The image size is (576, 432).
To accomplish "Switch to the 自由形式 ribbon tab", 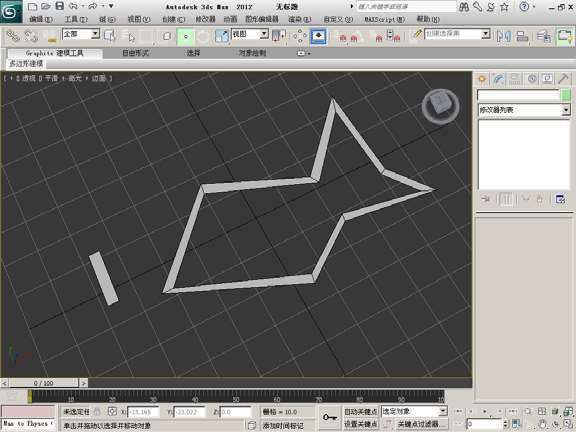I will (x=135, y=53).
